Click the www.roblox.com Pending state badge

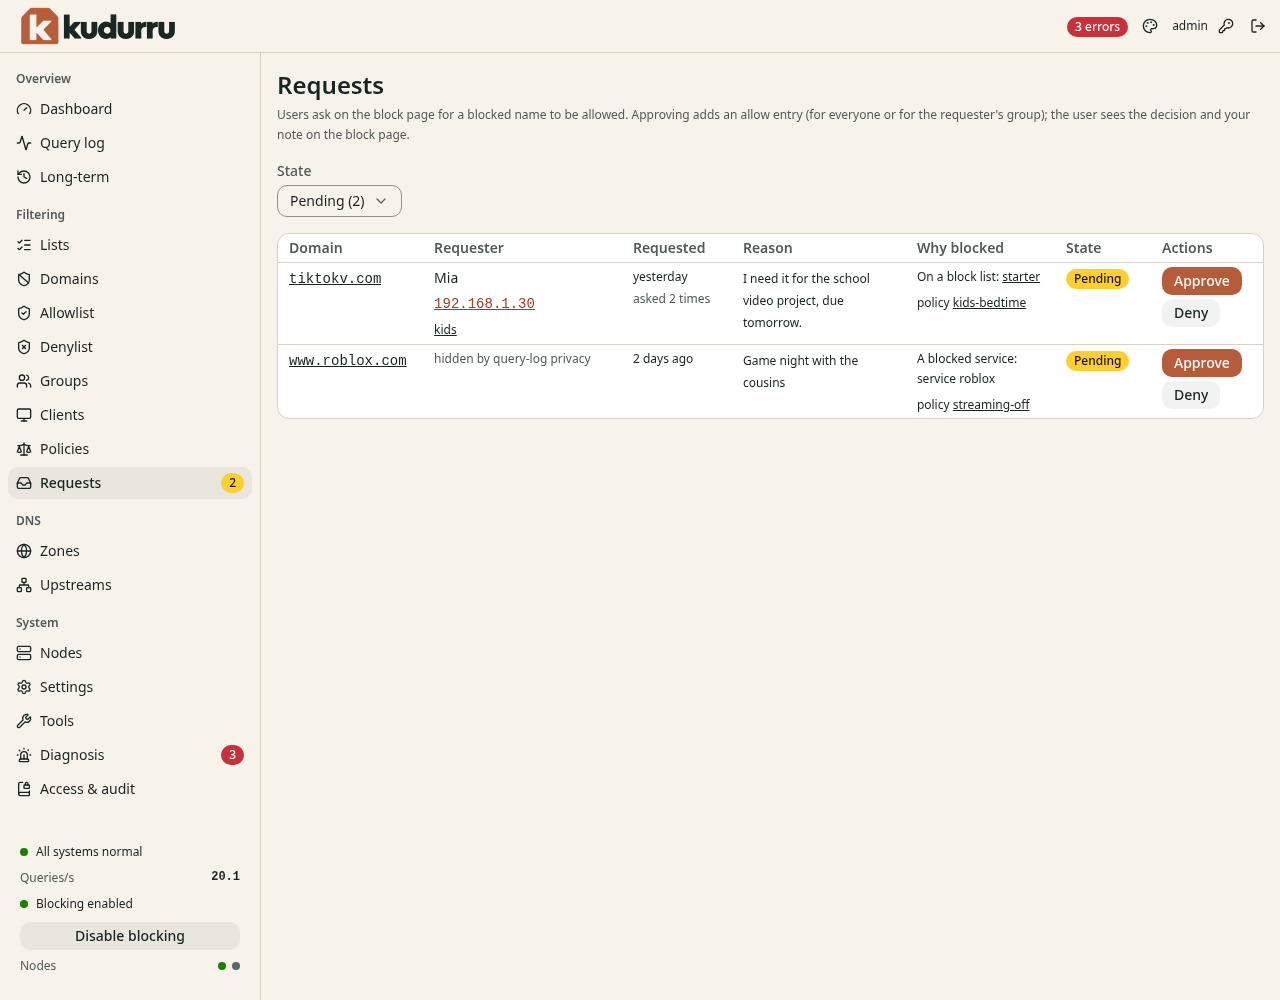tap(1097, 361)
